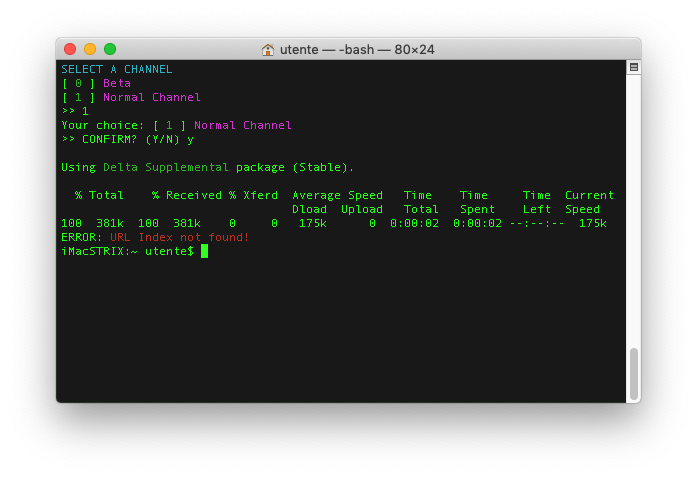
Task: Click the home folder icon in title bar
Action: pyautogui.click(x=268, y=49)
